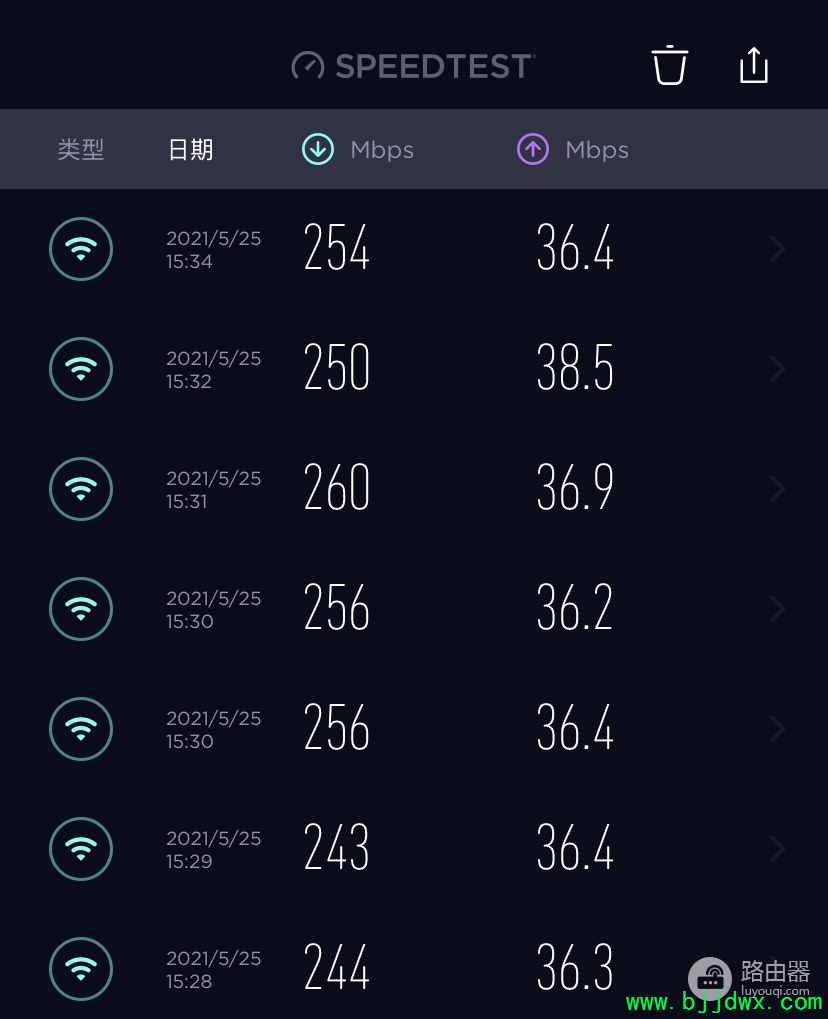828x1019 pixels.
Task: Select Wi-Fi icon of 15:34 result
Action: (x=81, y=249)
